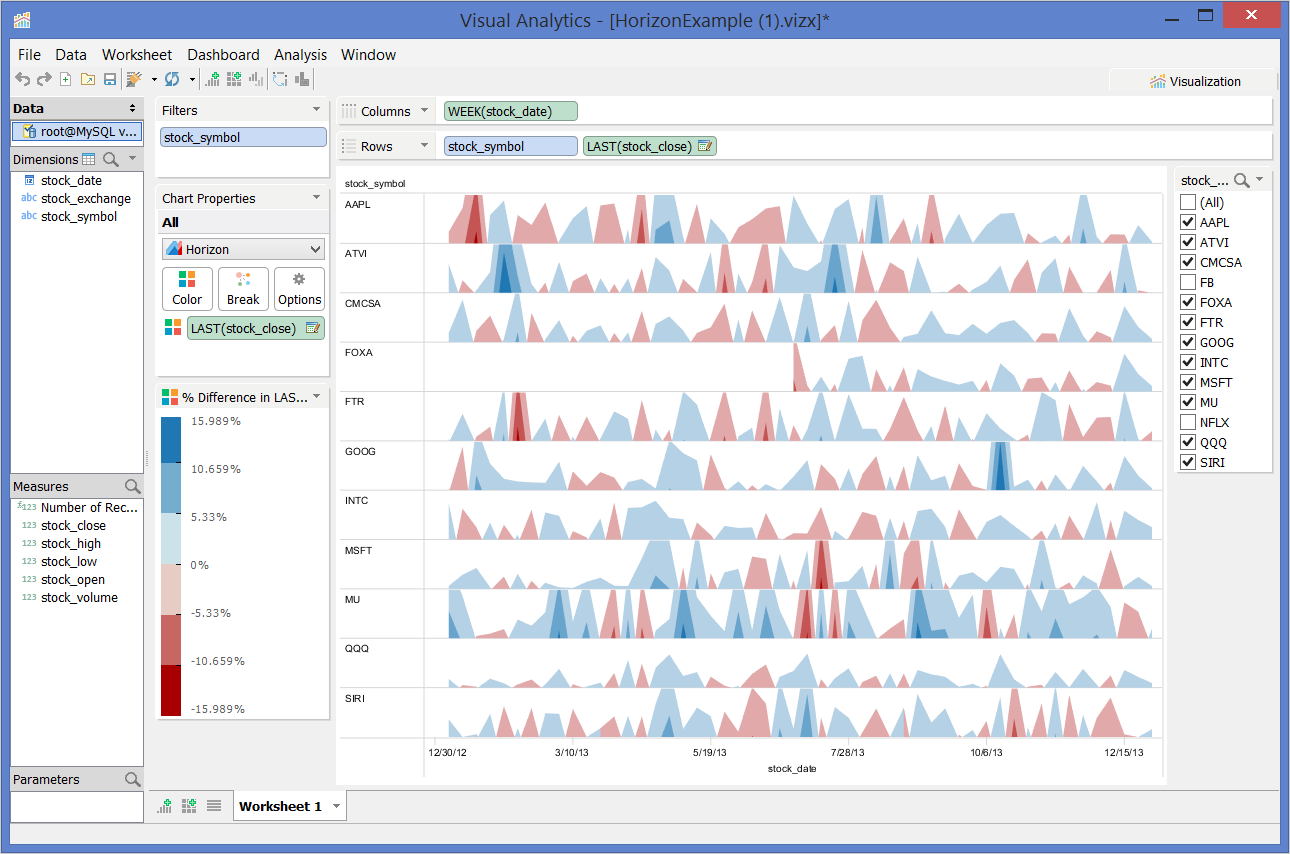Select the stock_symbol pill in Filters

pos(243,138)
